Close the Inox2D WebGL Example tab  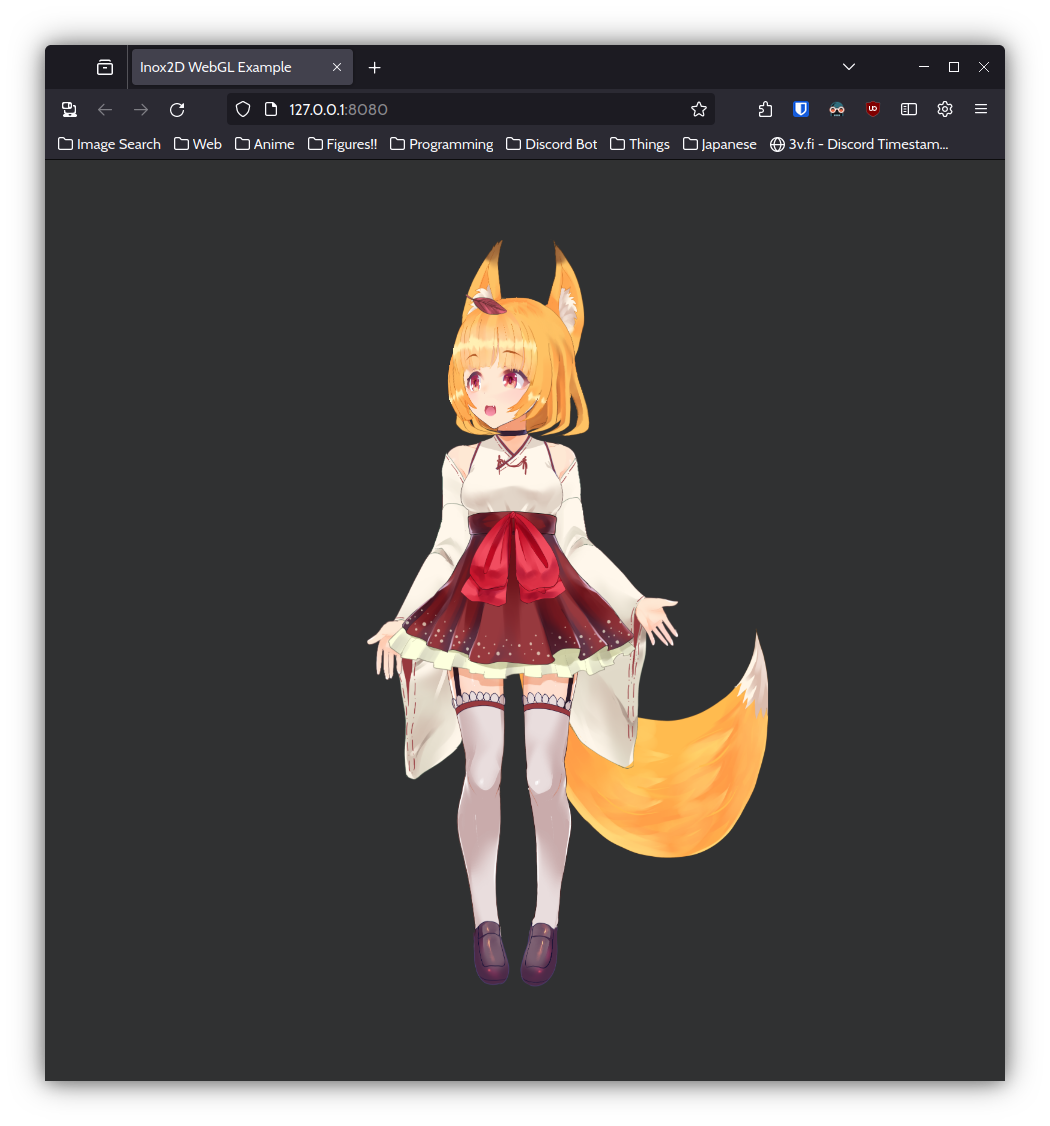point(337,67)
